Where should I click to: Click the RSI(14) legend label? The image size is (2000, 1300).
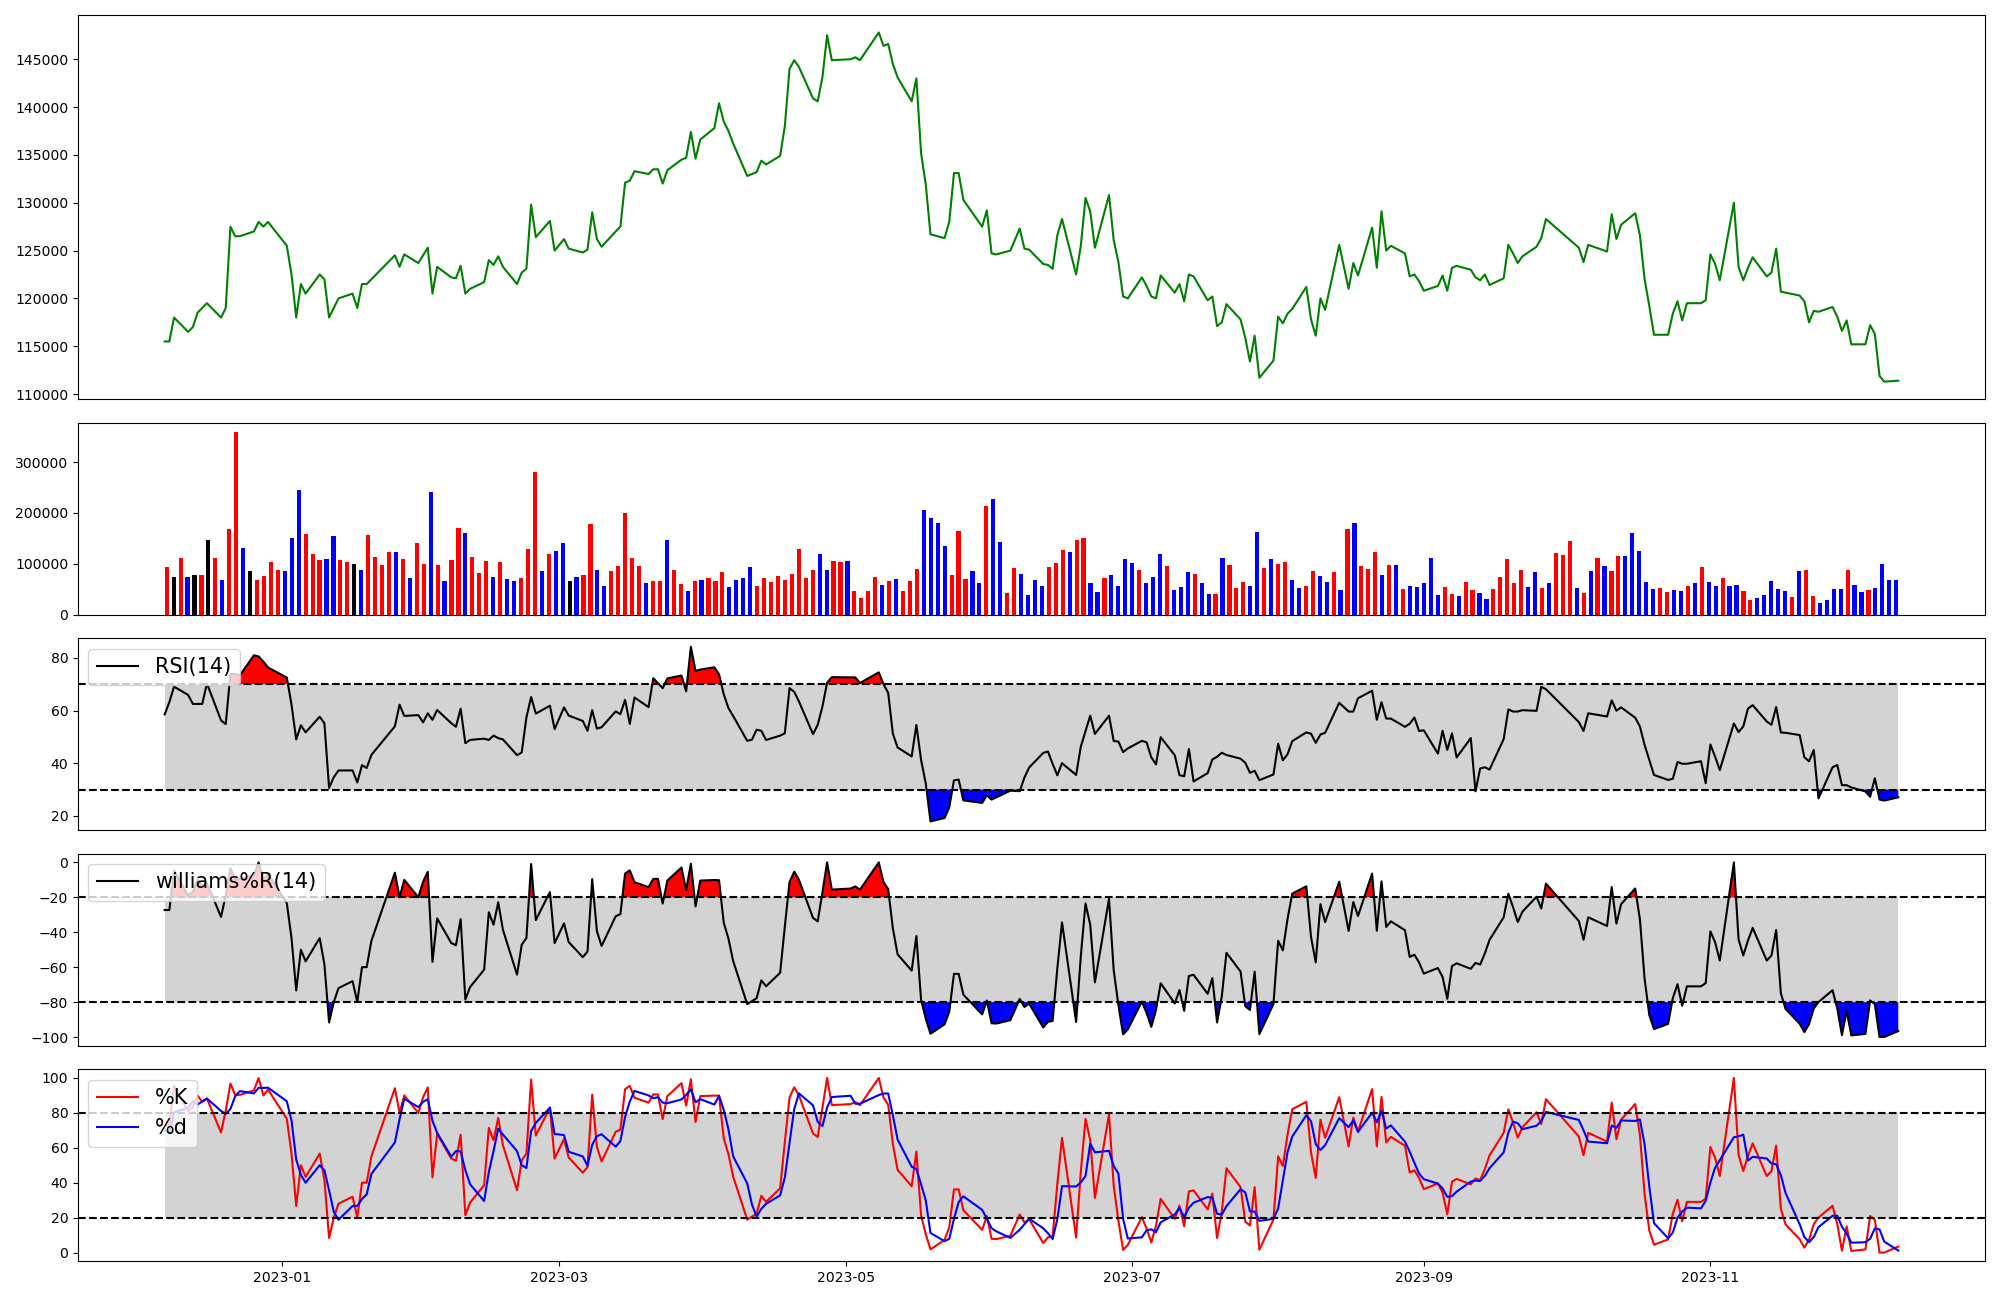pos(192,666)
